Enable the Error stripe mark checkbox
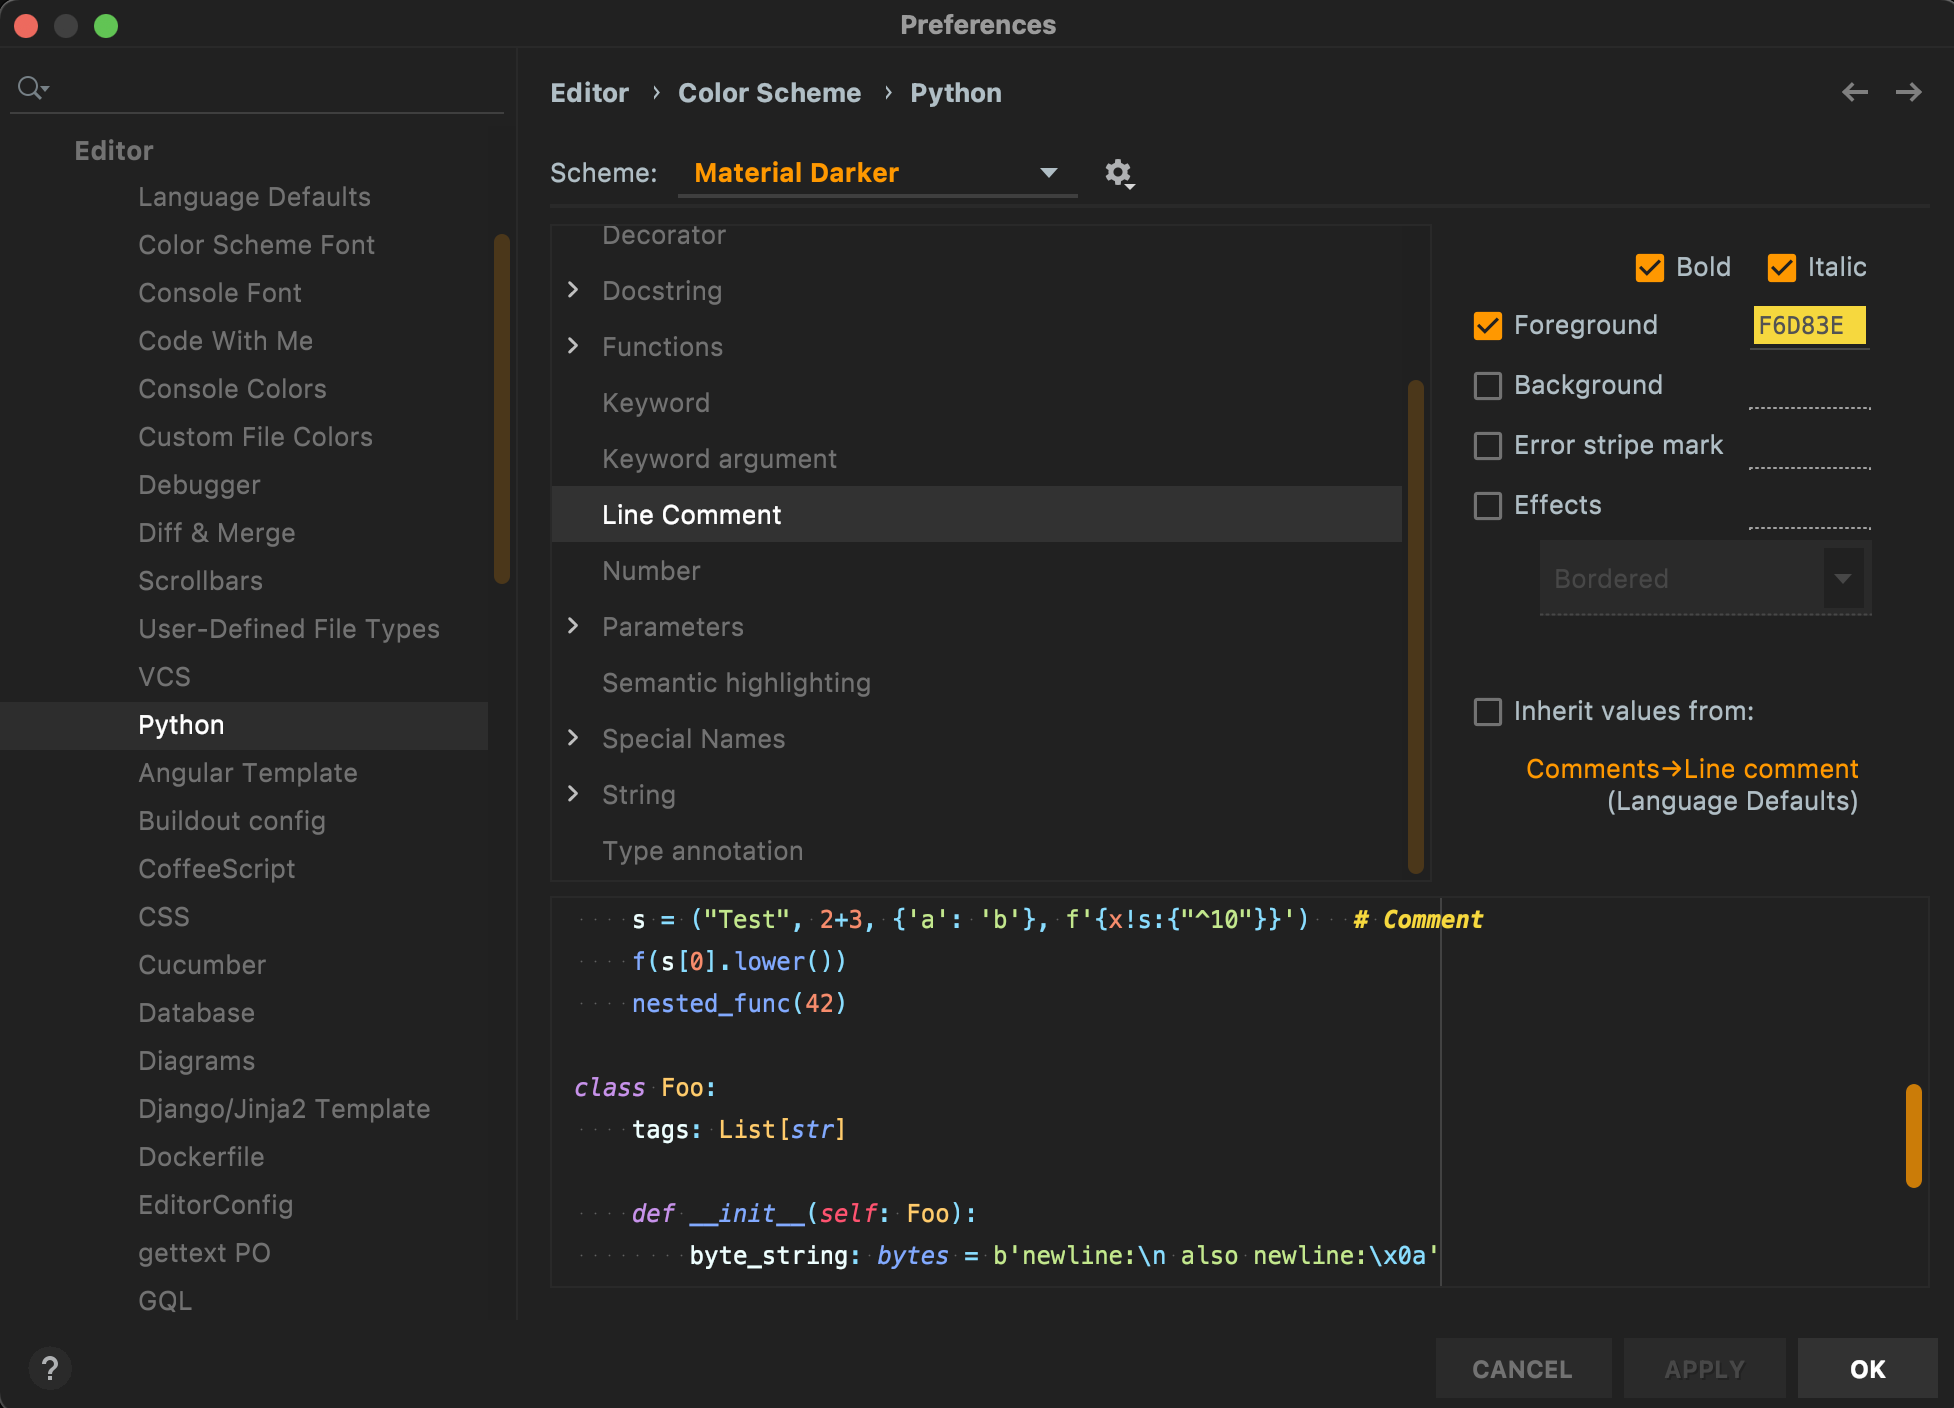 1488,446
